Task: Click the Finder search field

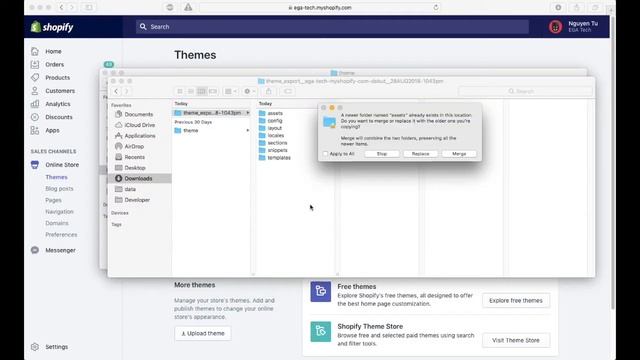Action: (x=524, y=91)
